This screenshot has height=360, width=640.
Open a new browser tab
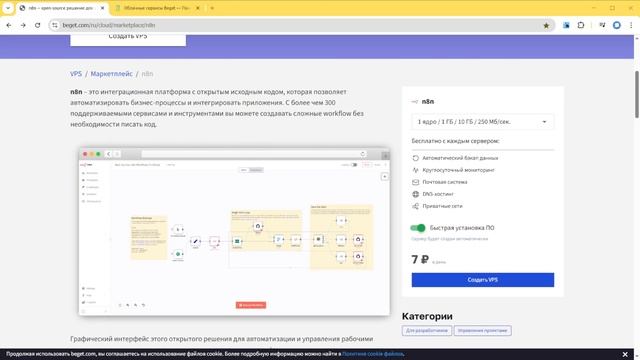(x=212, y=8)
